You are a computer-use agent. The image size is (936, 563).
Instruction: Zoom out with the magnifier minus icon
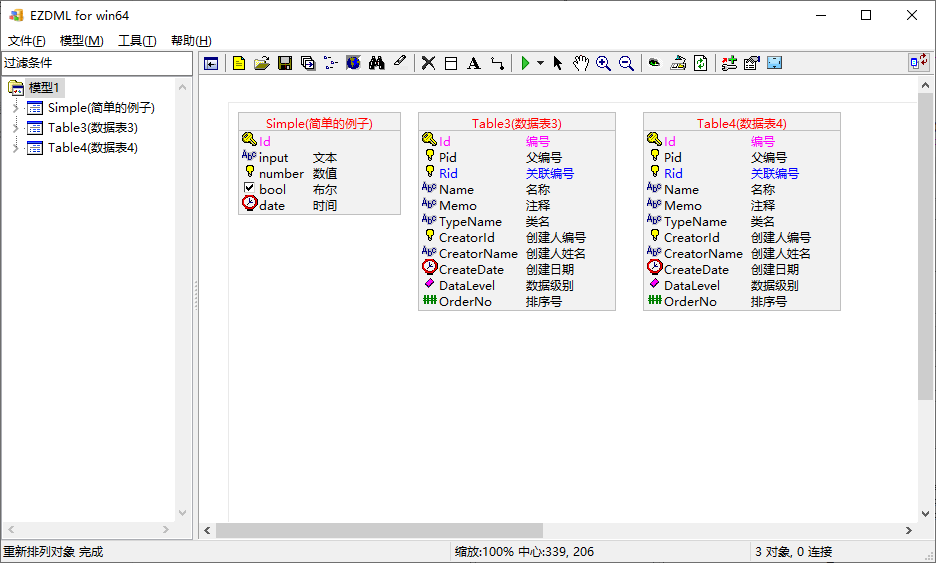coord(626,63)
